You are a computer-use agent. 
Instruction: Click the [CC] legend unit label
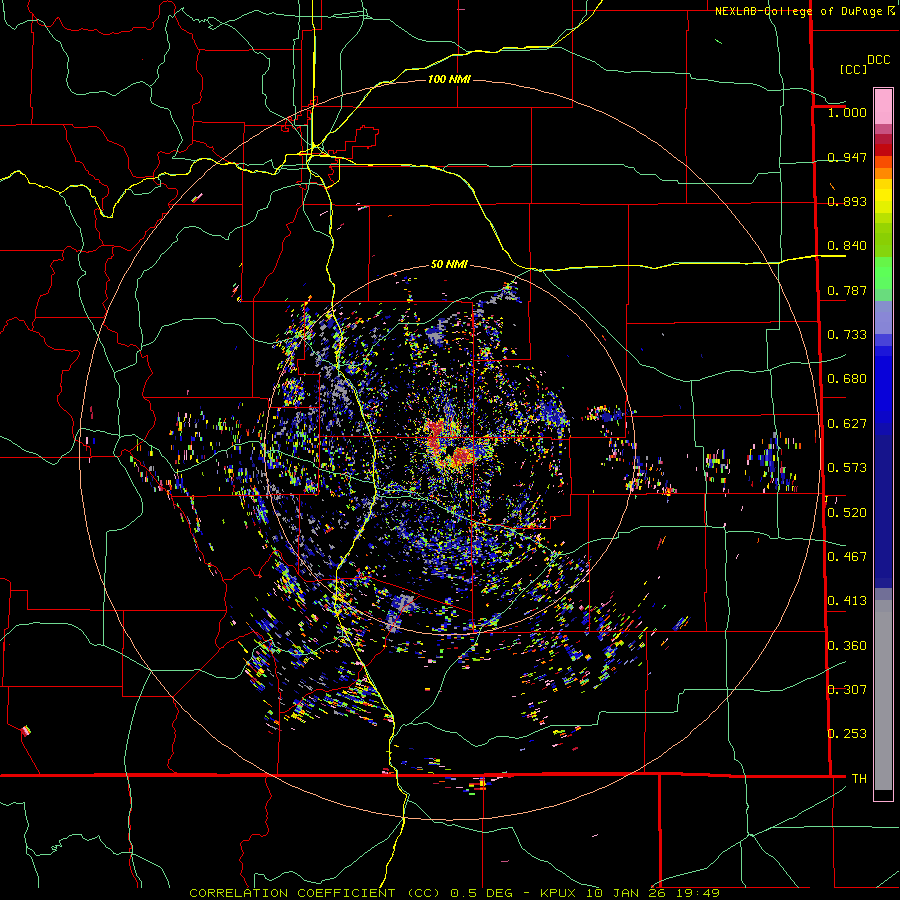pos(853,69)
